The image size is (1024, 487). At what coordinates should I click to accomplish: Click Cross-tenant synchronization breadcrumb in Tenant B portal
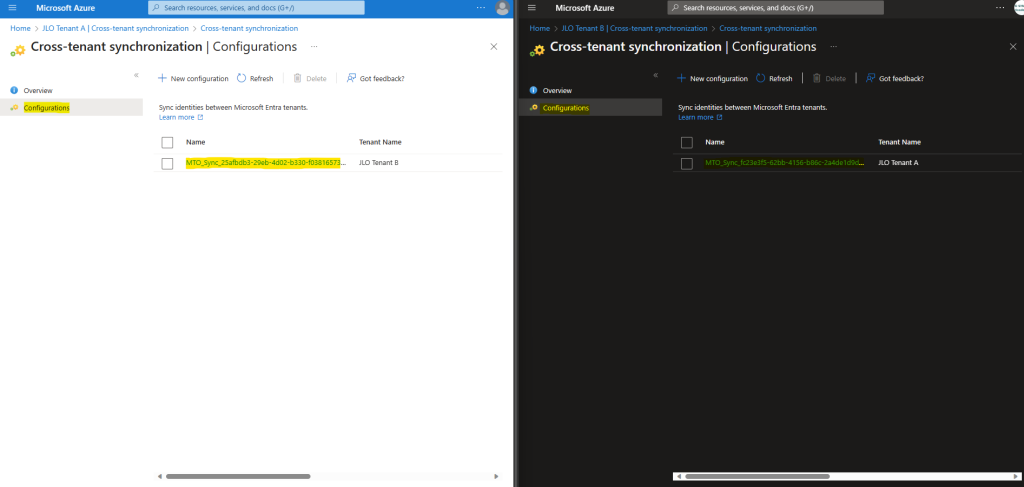(x=768, y=29)
